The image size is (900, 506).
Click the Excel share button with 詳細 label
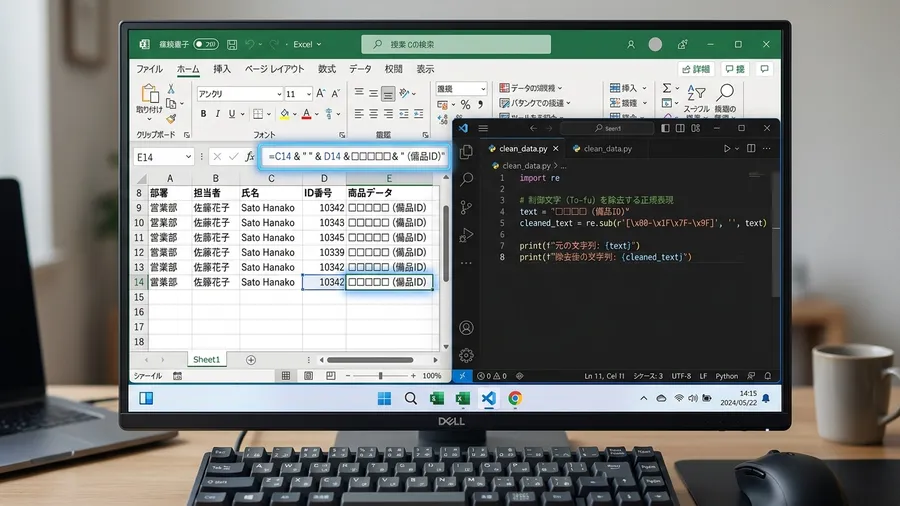pyautogui.click(x=696, y=69)
